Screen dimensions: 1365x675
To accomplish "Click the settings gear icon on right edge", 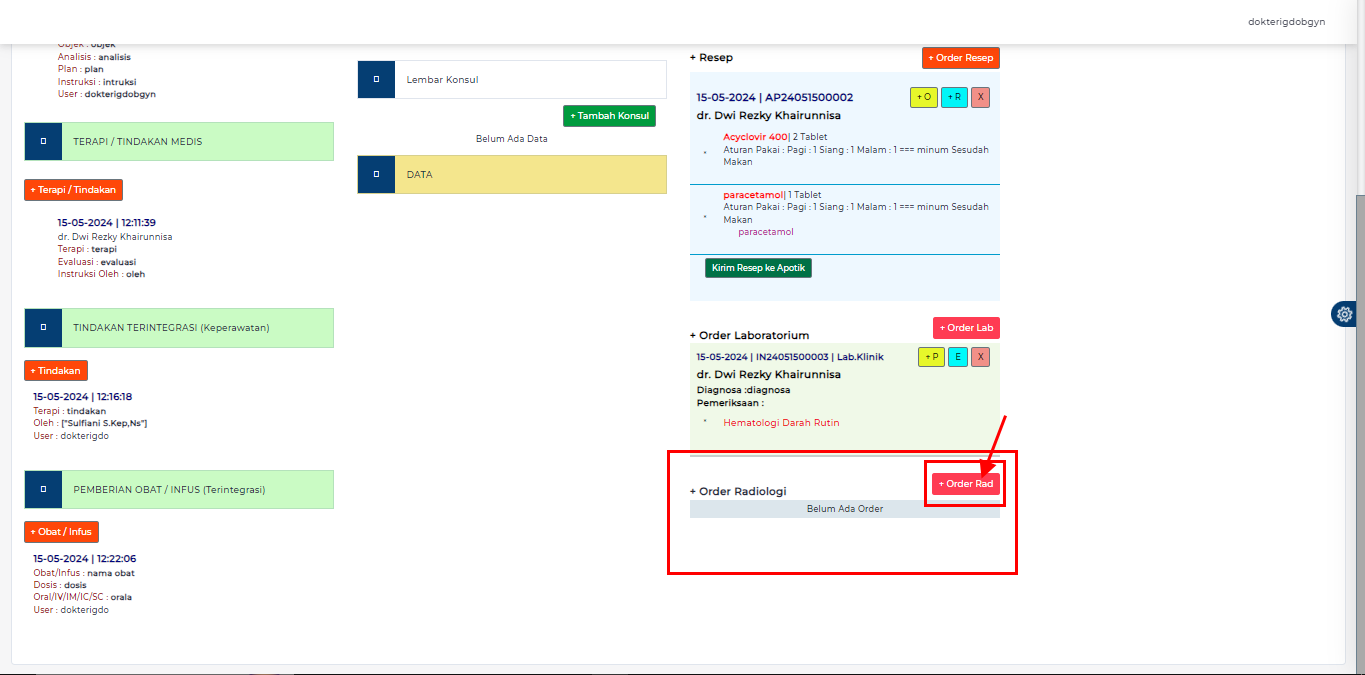I will pos(1345,314).
